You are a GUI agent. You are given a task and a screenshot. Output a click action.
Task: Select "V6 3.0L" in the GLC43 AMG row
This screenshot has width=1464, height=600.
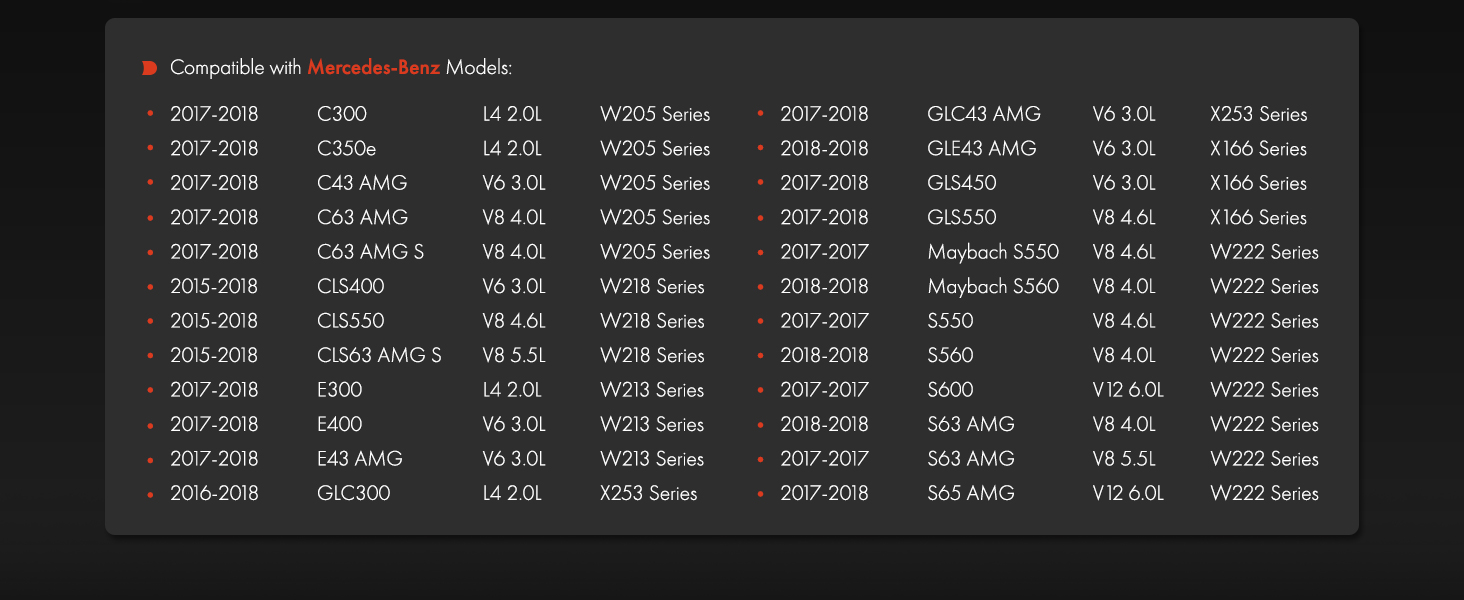point(1124,114)
